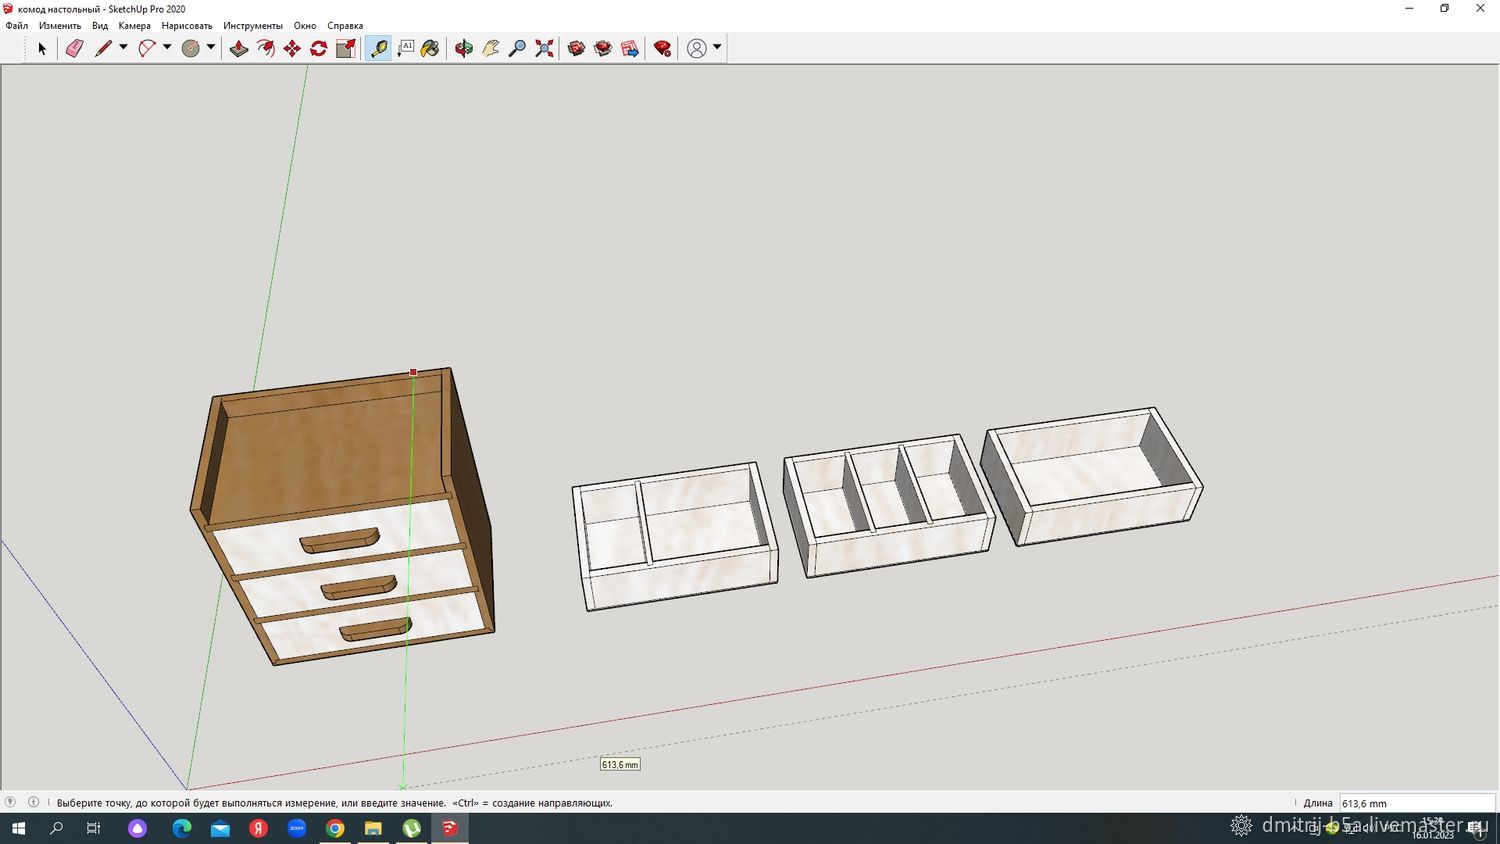Select the Orbit tool
The width and height of the screenshot is (1500, 844).
coord(463,48)
